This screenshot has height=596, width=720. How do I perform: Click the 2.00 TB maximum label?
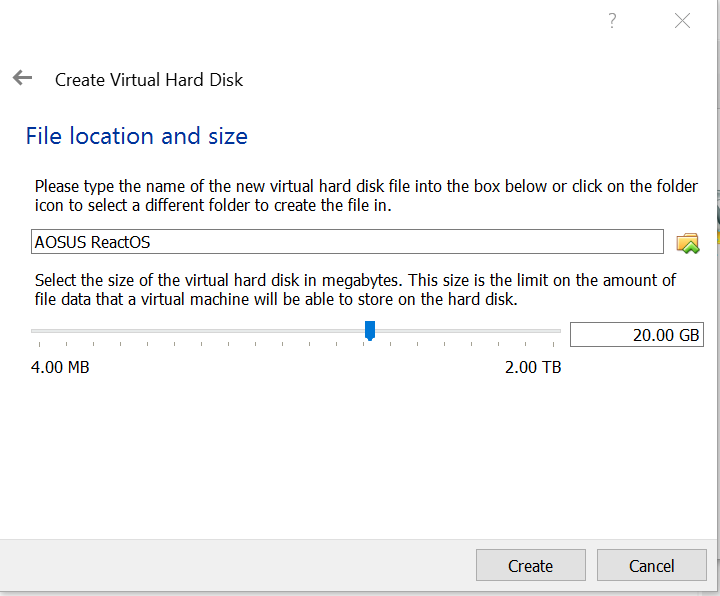(x=533, y=367)
